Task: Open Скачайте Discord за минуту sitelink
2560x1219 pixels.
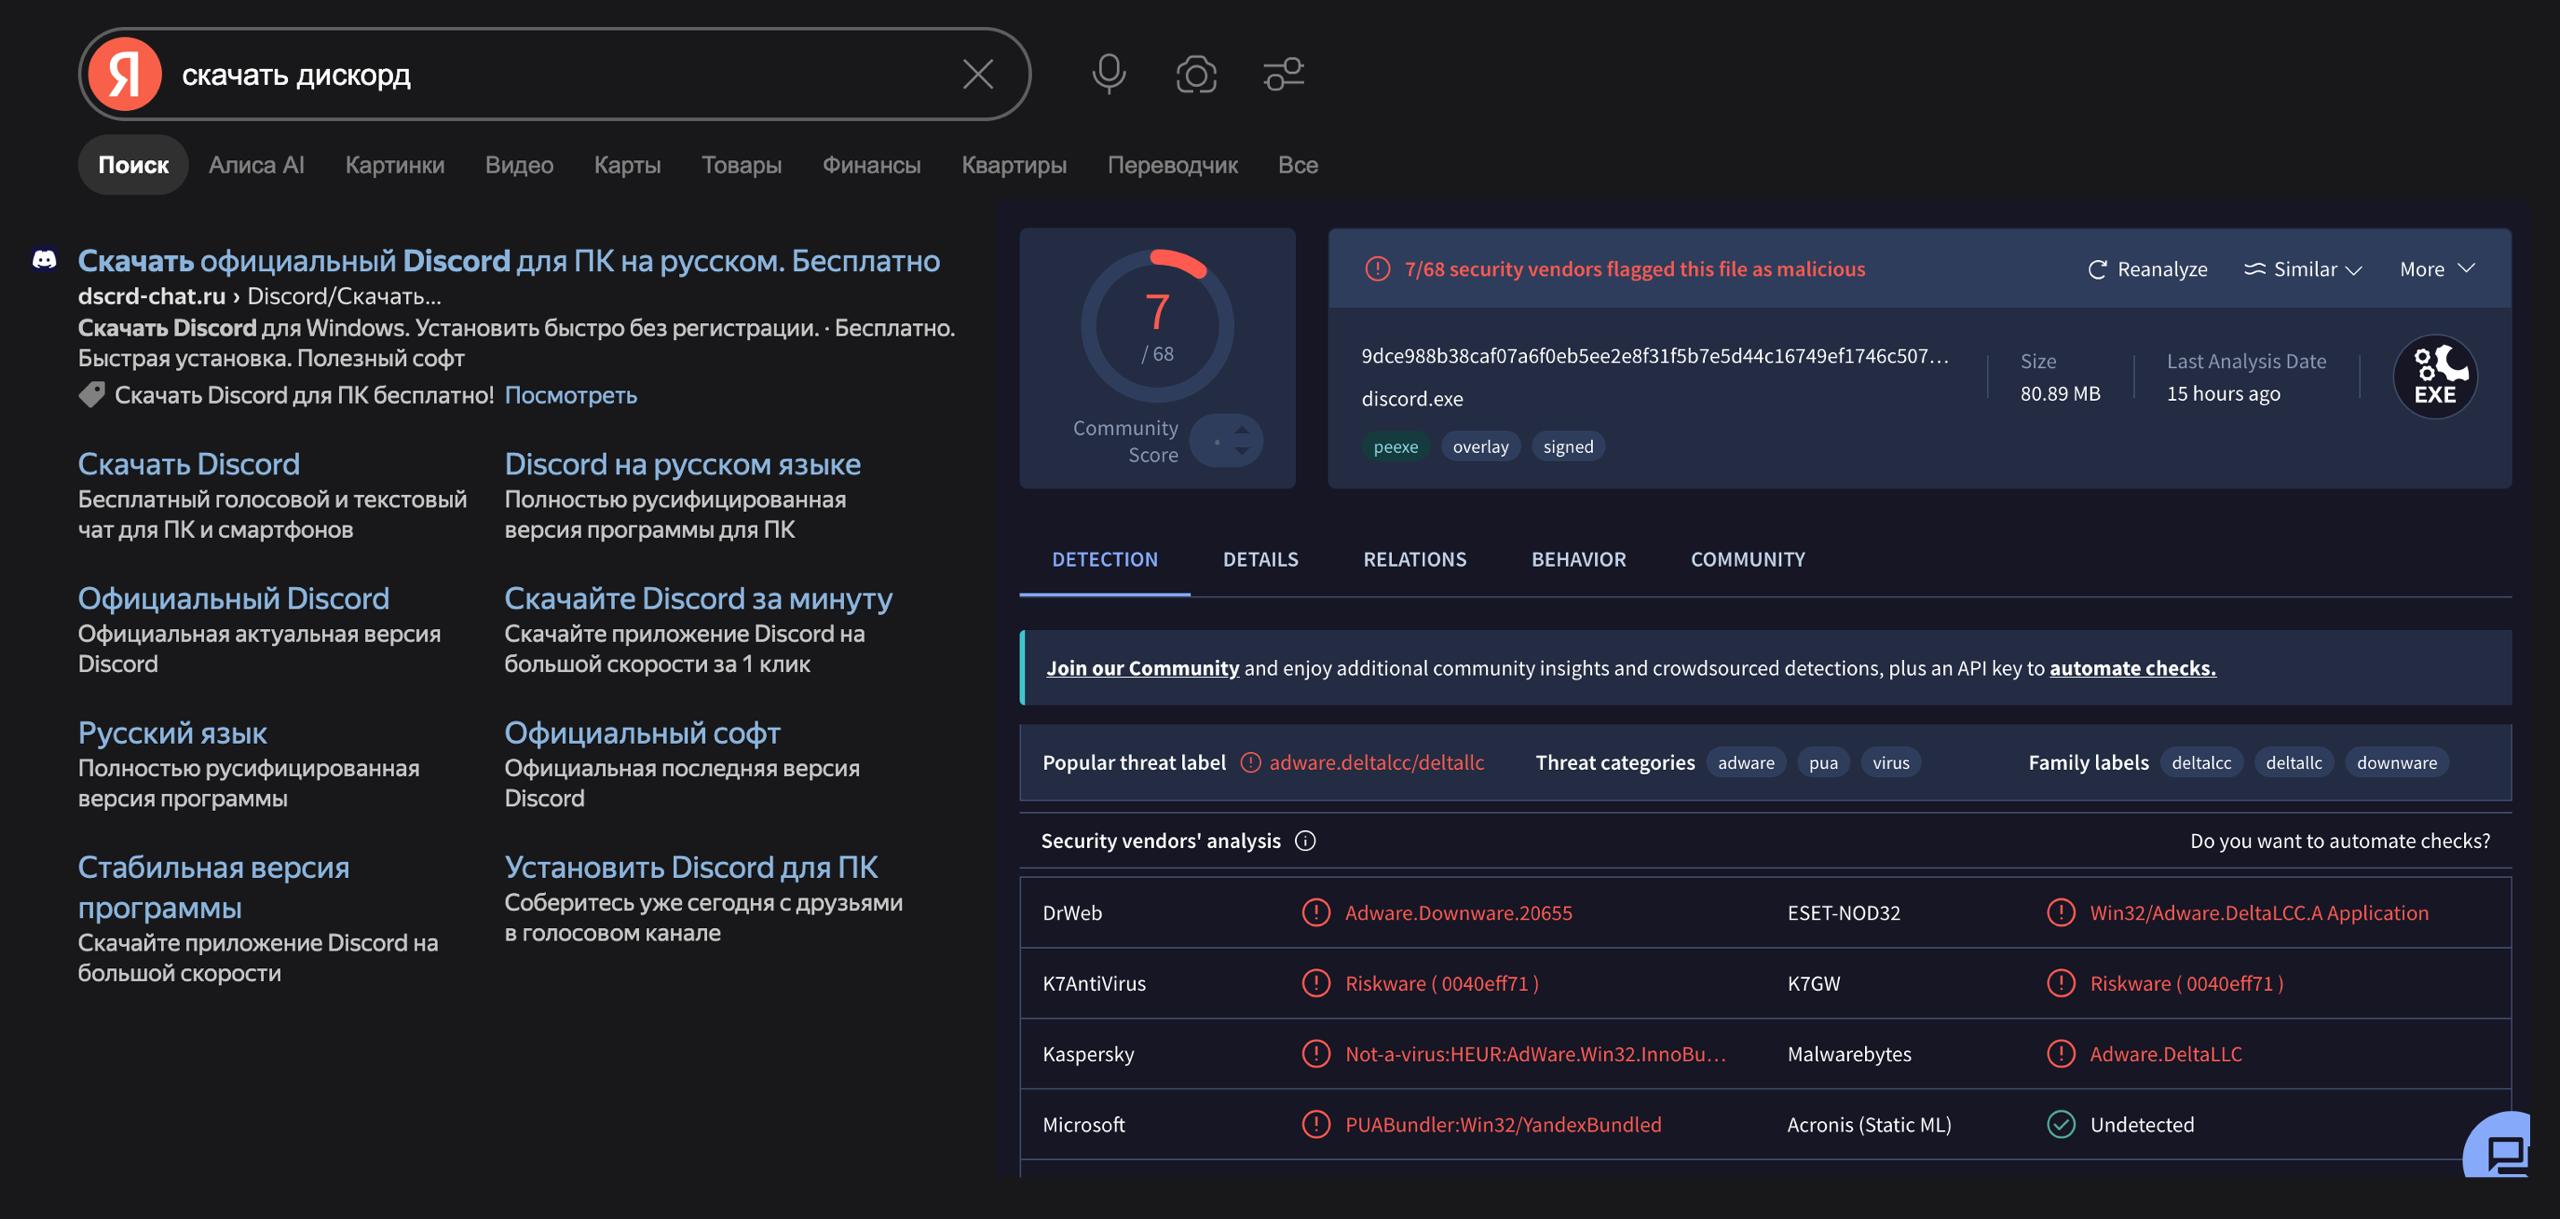Action: (x=698, y=598)
